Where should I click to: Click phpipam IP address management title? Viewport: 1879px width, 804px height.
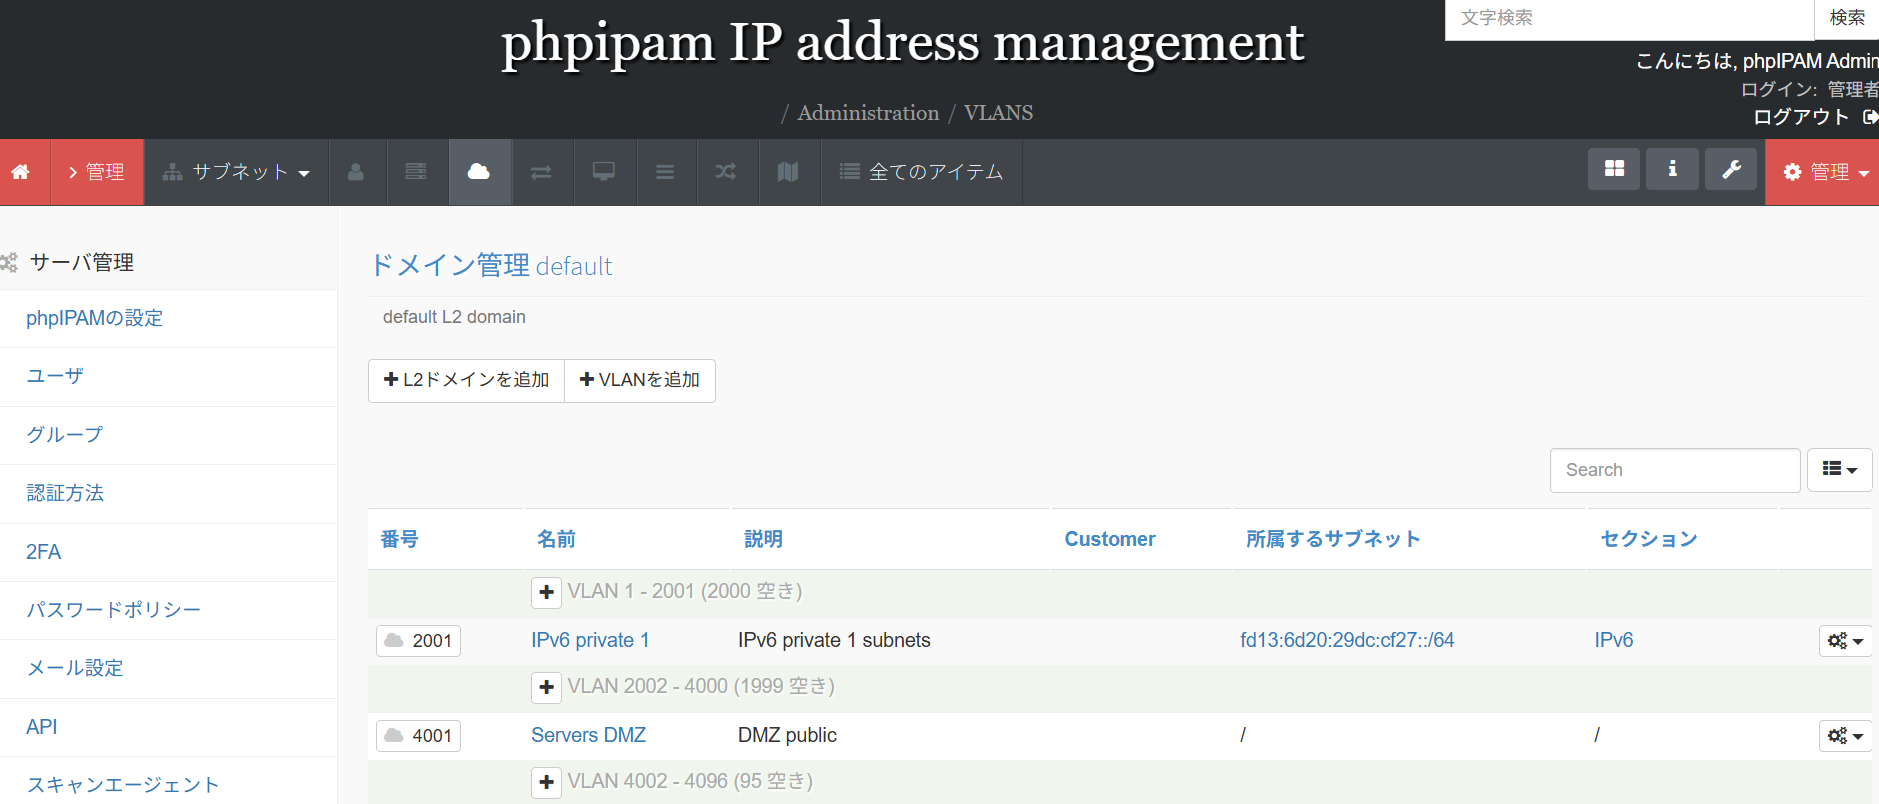pyautogui.click(x=902, y=42)
